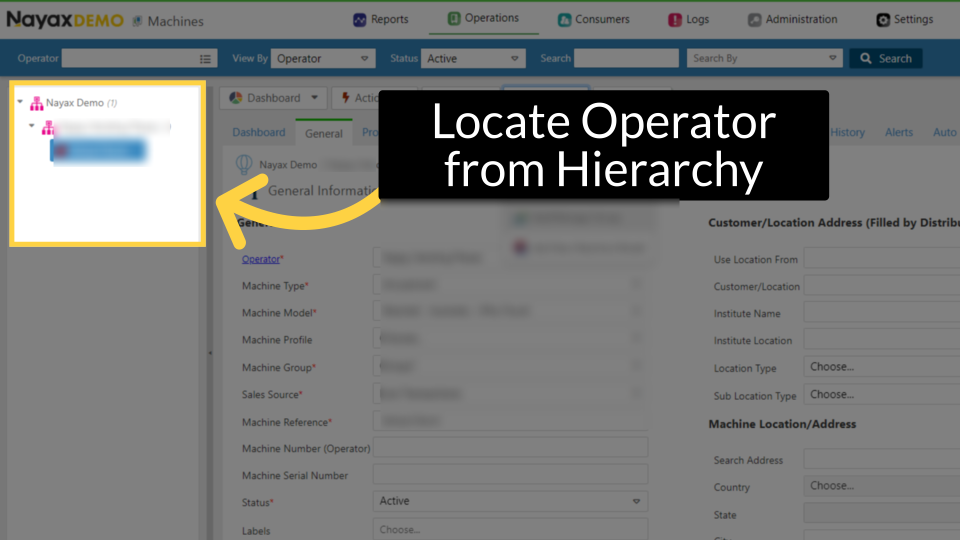Collapse the Nayax Demo tree node
Image resolution: width=960 pixels, height=540 pixels.
(x=20, y=102)
